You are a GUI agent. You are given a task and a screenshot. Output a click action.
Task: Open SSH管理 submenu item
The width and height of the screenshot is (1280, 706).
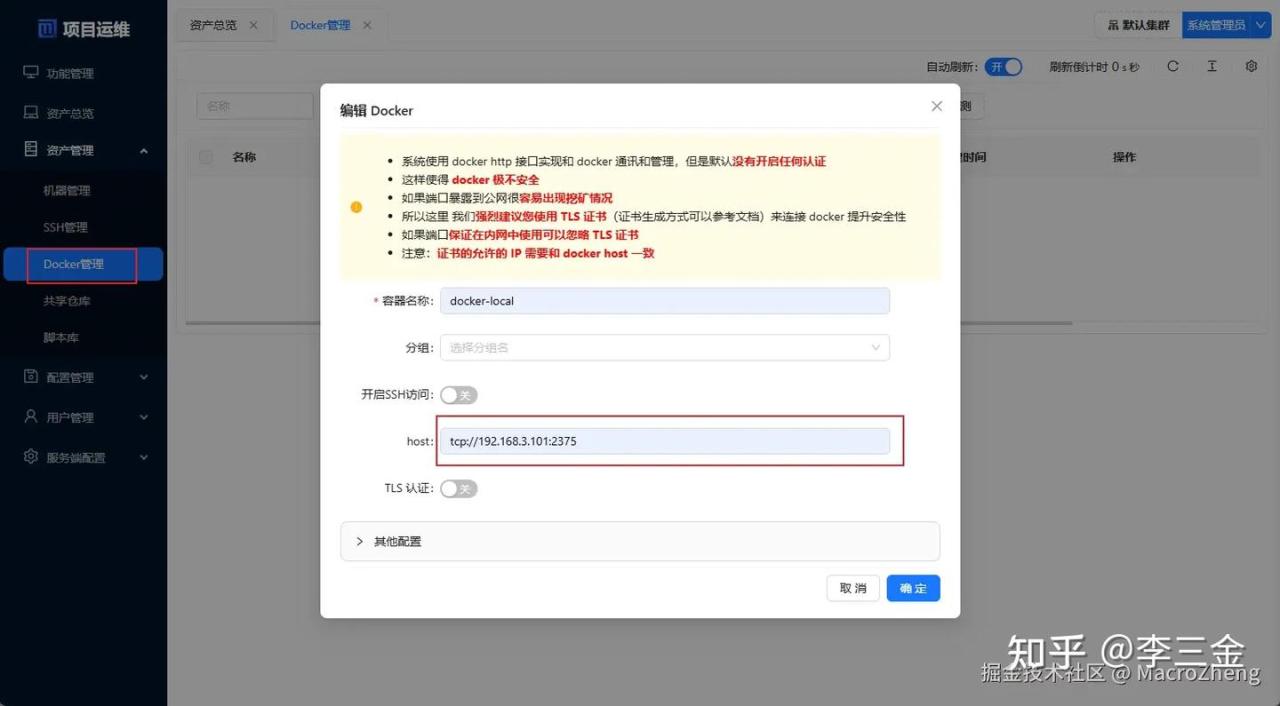[66, 227]
